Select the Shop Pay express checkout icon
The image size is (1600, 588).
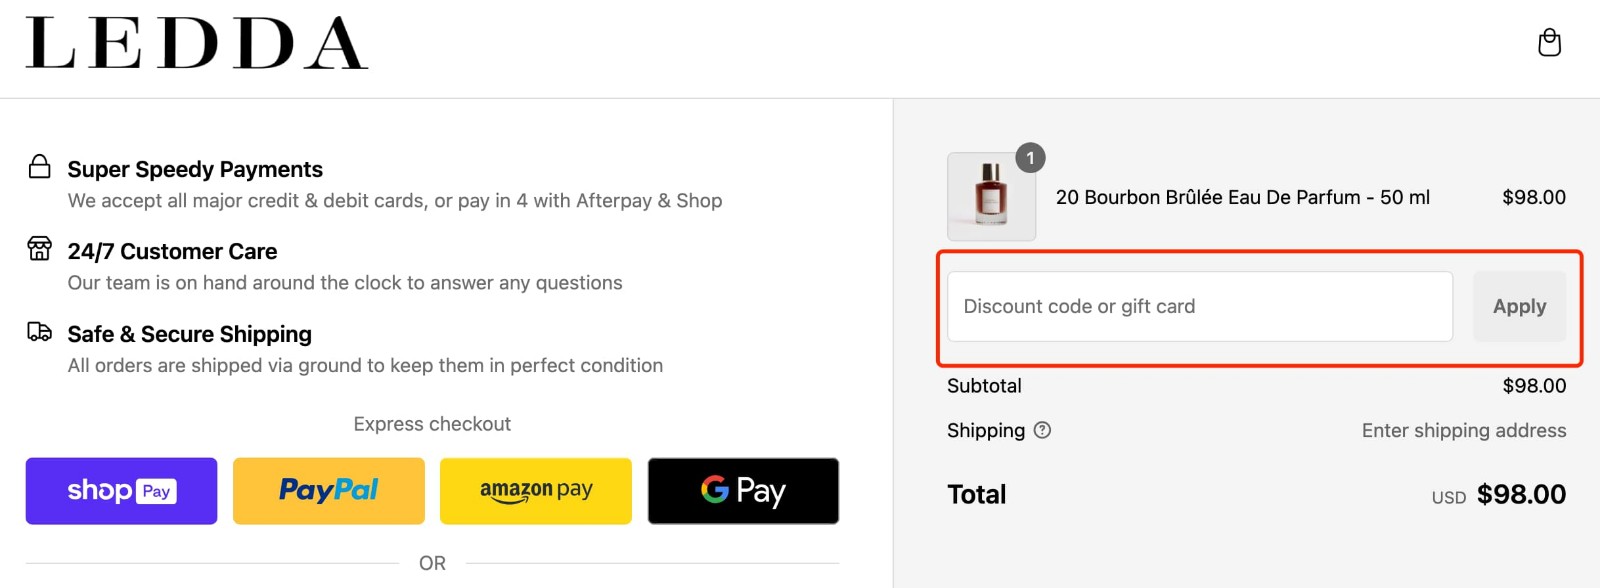point(121,490)
